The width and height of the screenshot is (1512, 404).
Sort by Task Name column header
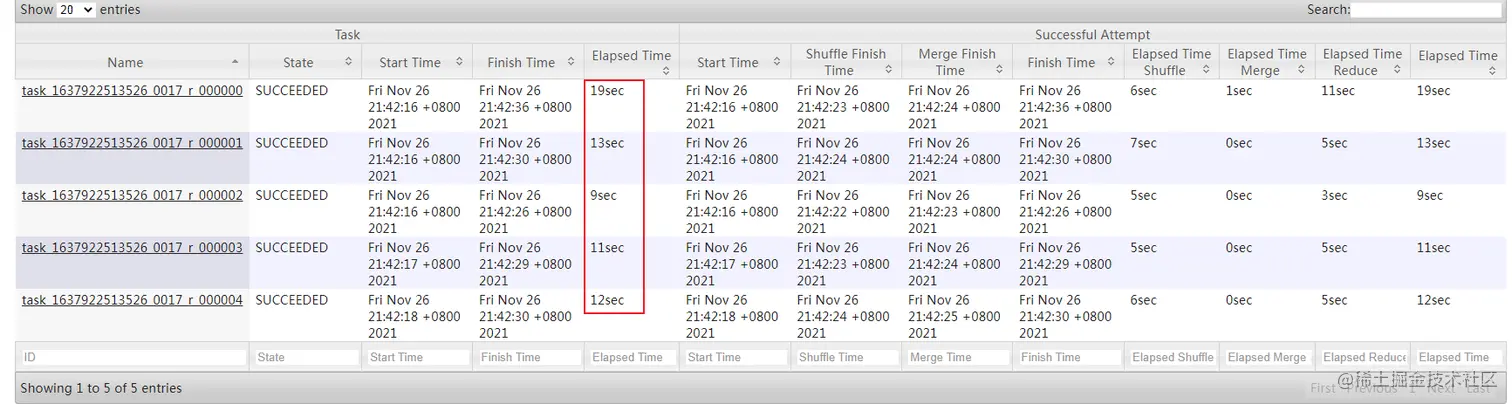[132, 62]
